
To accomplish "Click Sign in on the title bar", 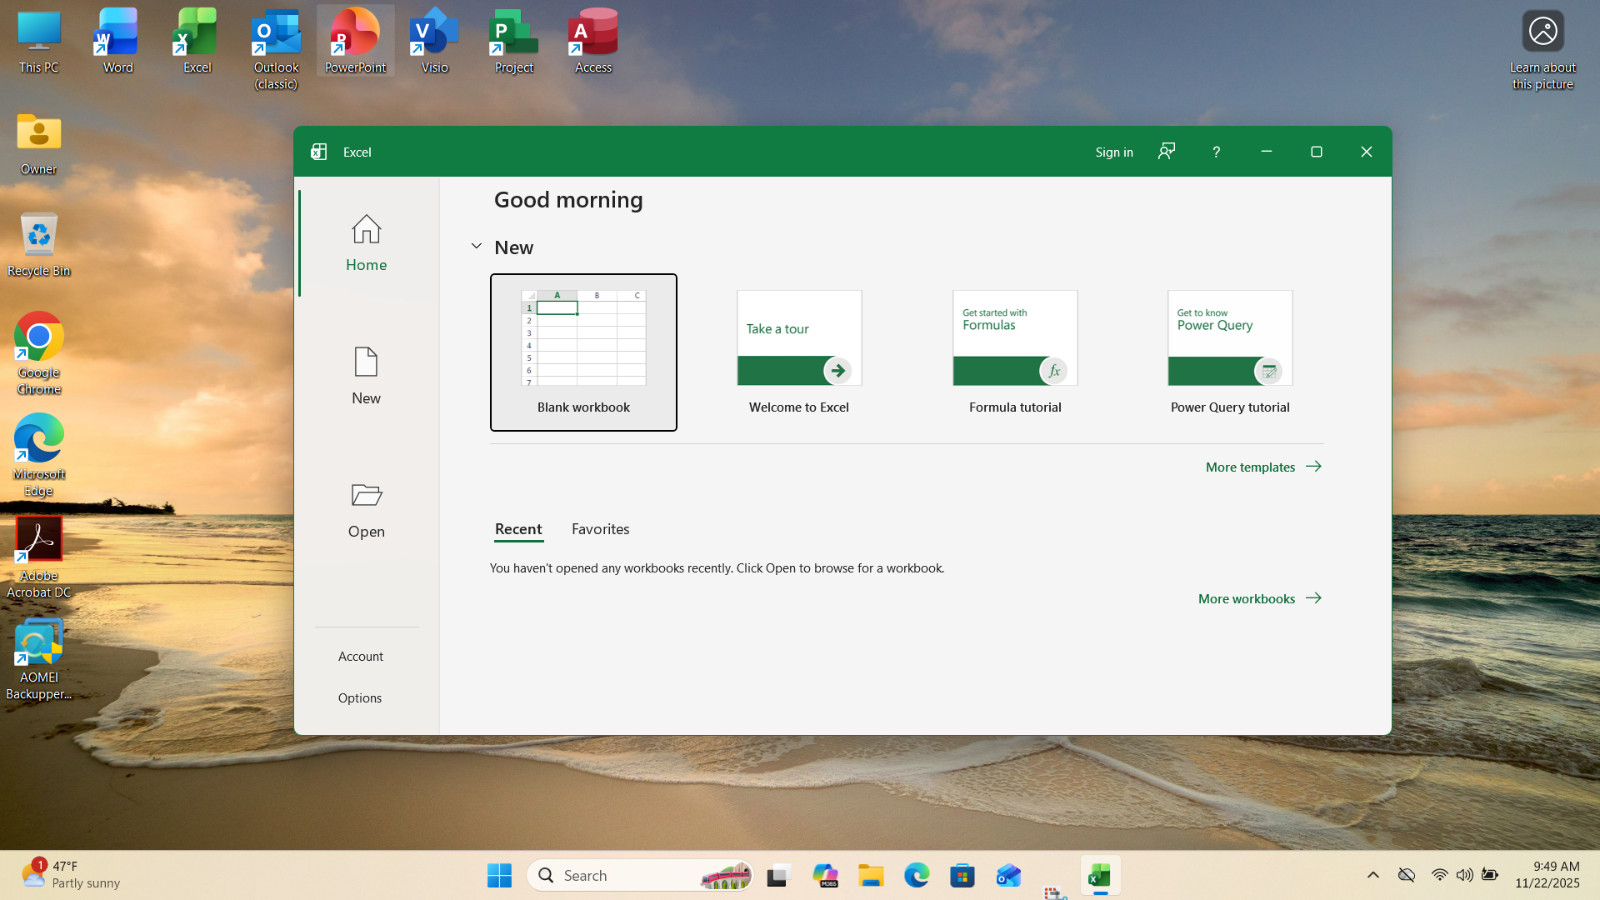I will 1114,152.
